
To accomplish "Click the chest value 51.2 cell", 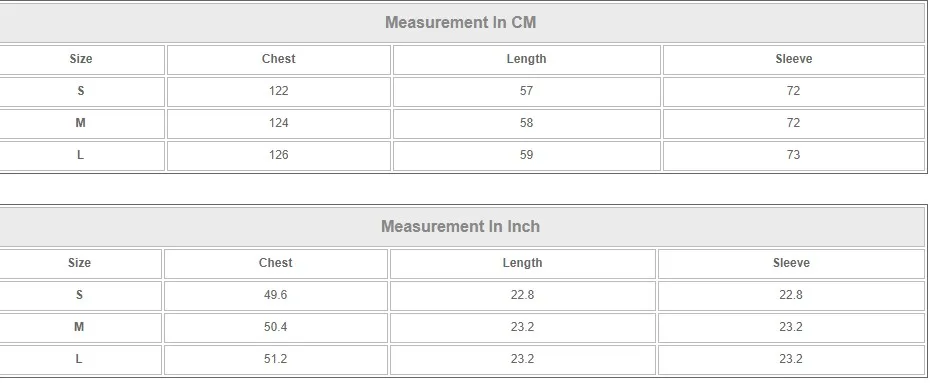I will coord(275,360).
